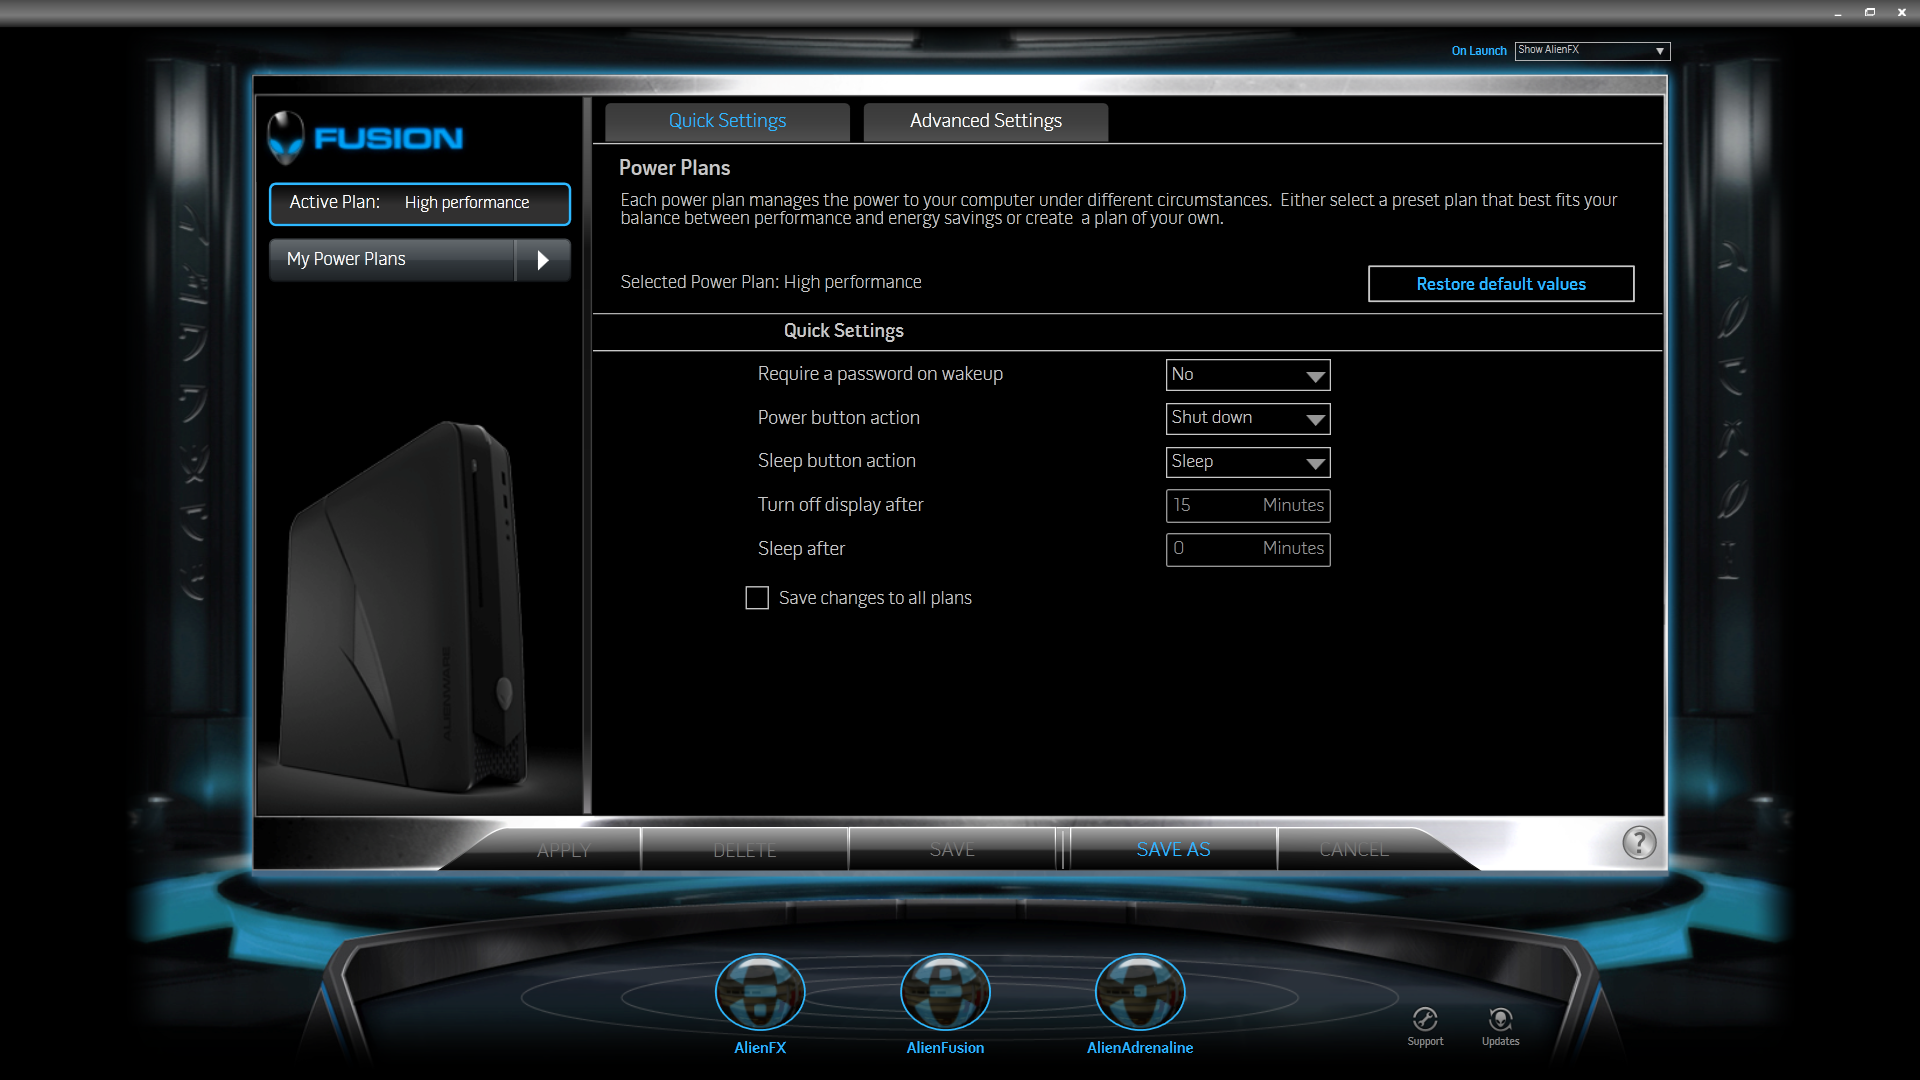Expand My Power Plans arrow
Viewport: 1920px width, 1080px height.
pyautogui.click(x=543, y=260)
